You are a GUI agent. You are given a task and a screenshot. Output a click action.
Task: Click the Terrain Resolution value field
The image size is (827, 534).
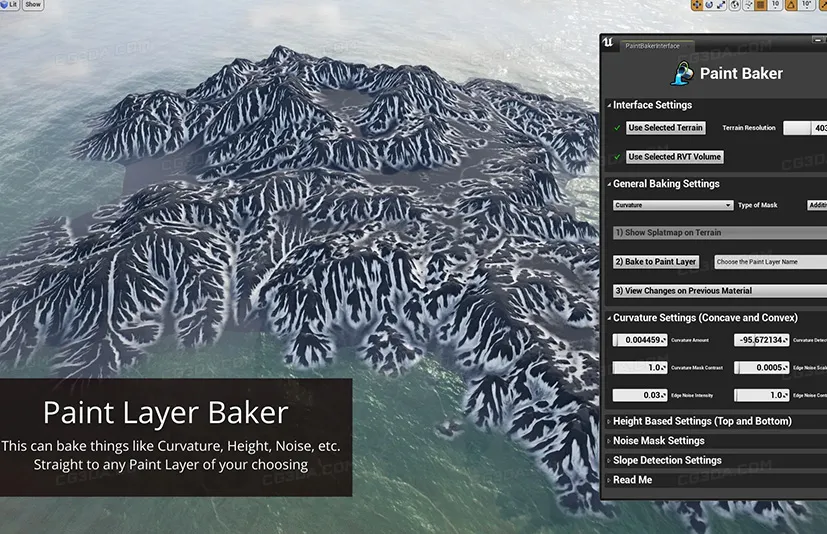click(x=805, y=128)
